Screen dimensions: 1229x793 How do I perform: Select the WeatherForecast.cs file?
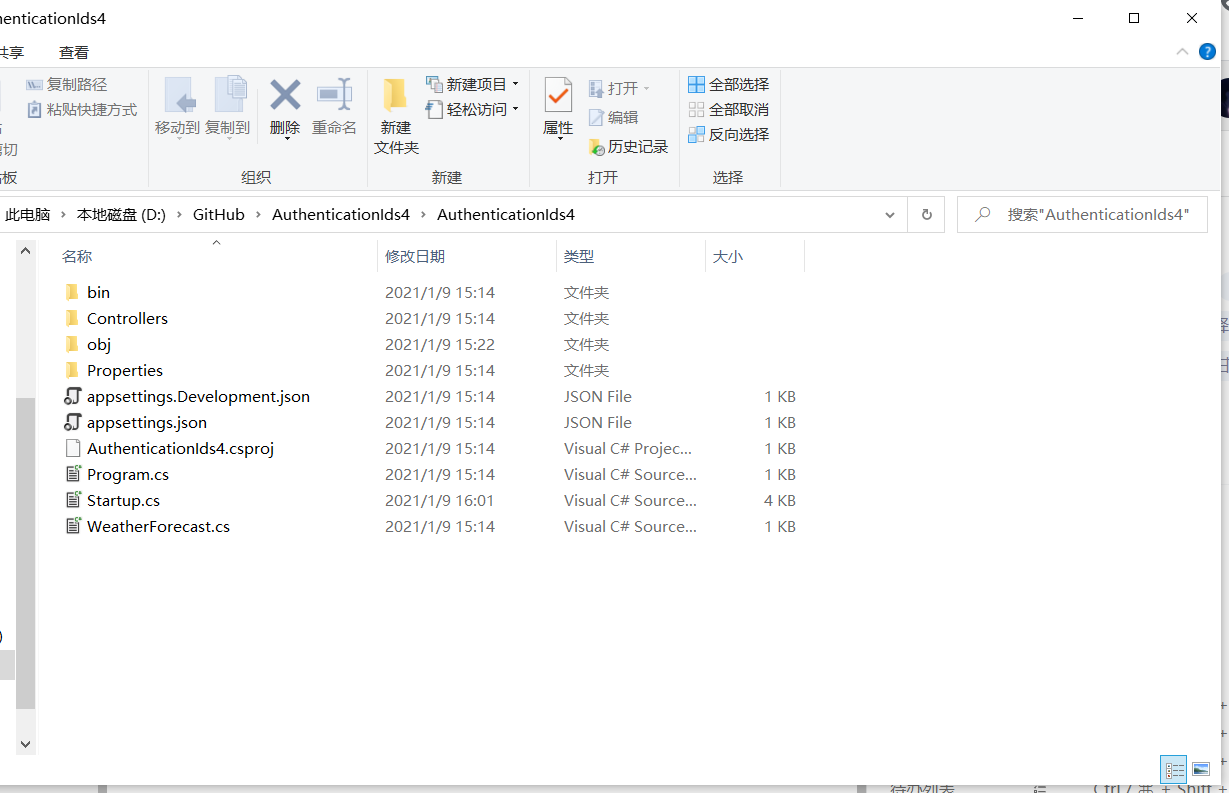(158, 526)
